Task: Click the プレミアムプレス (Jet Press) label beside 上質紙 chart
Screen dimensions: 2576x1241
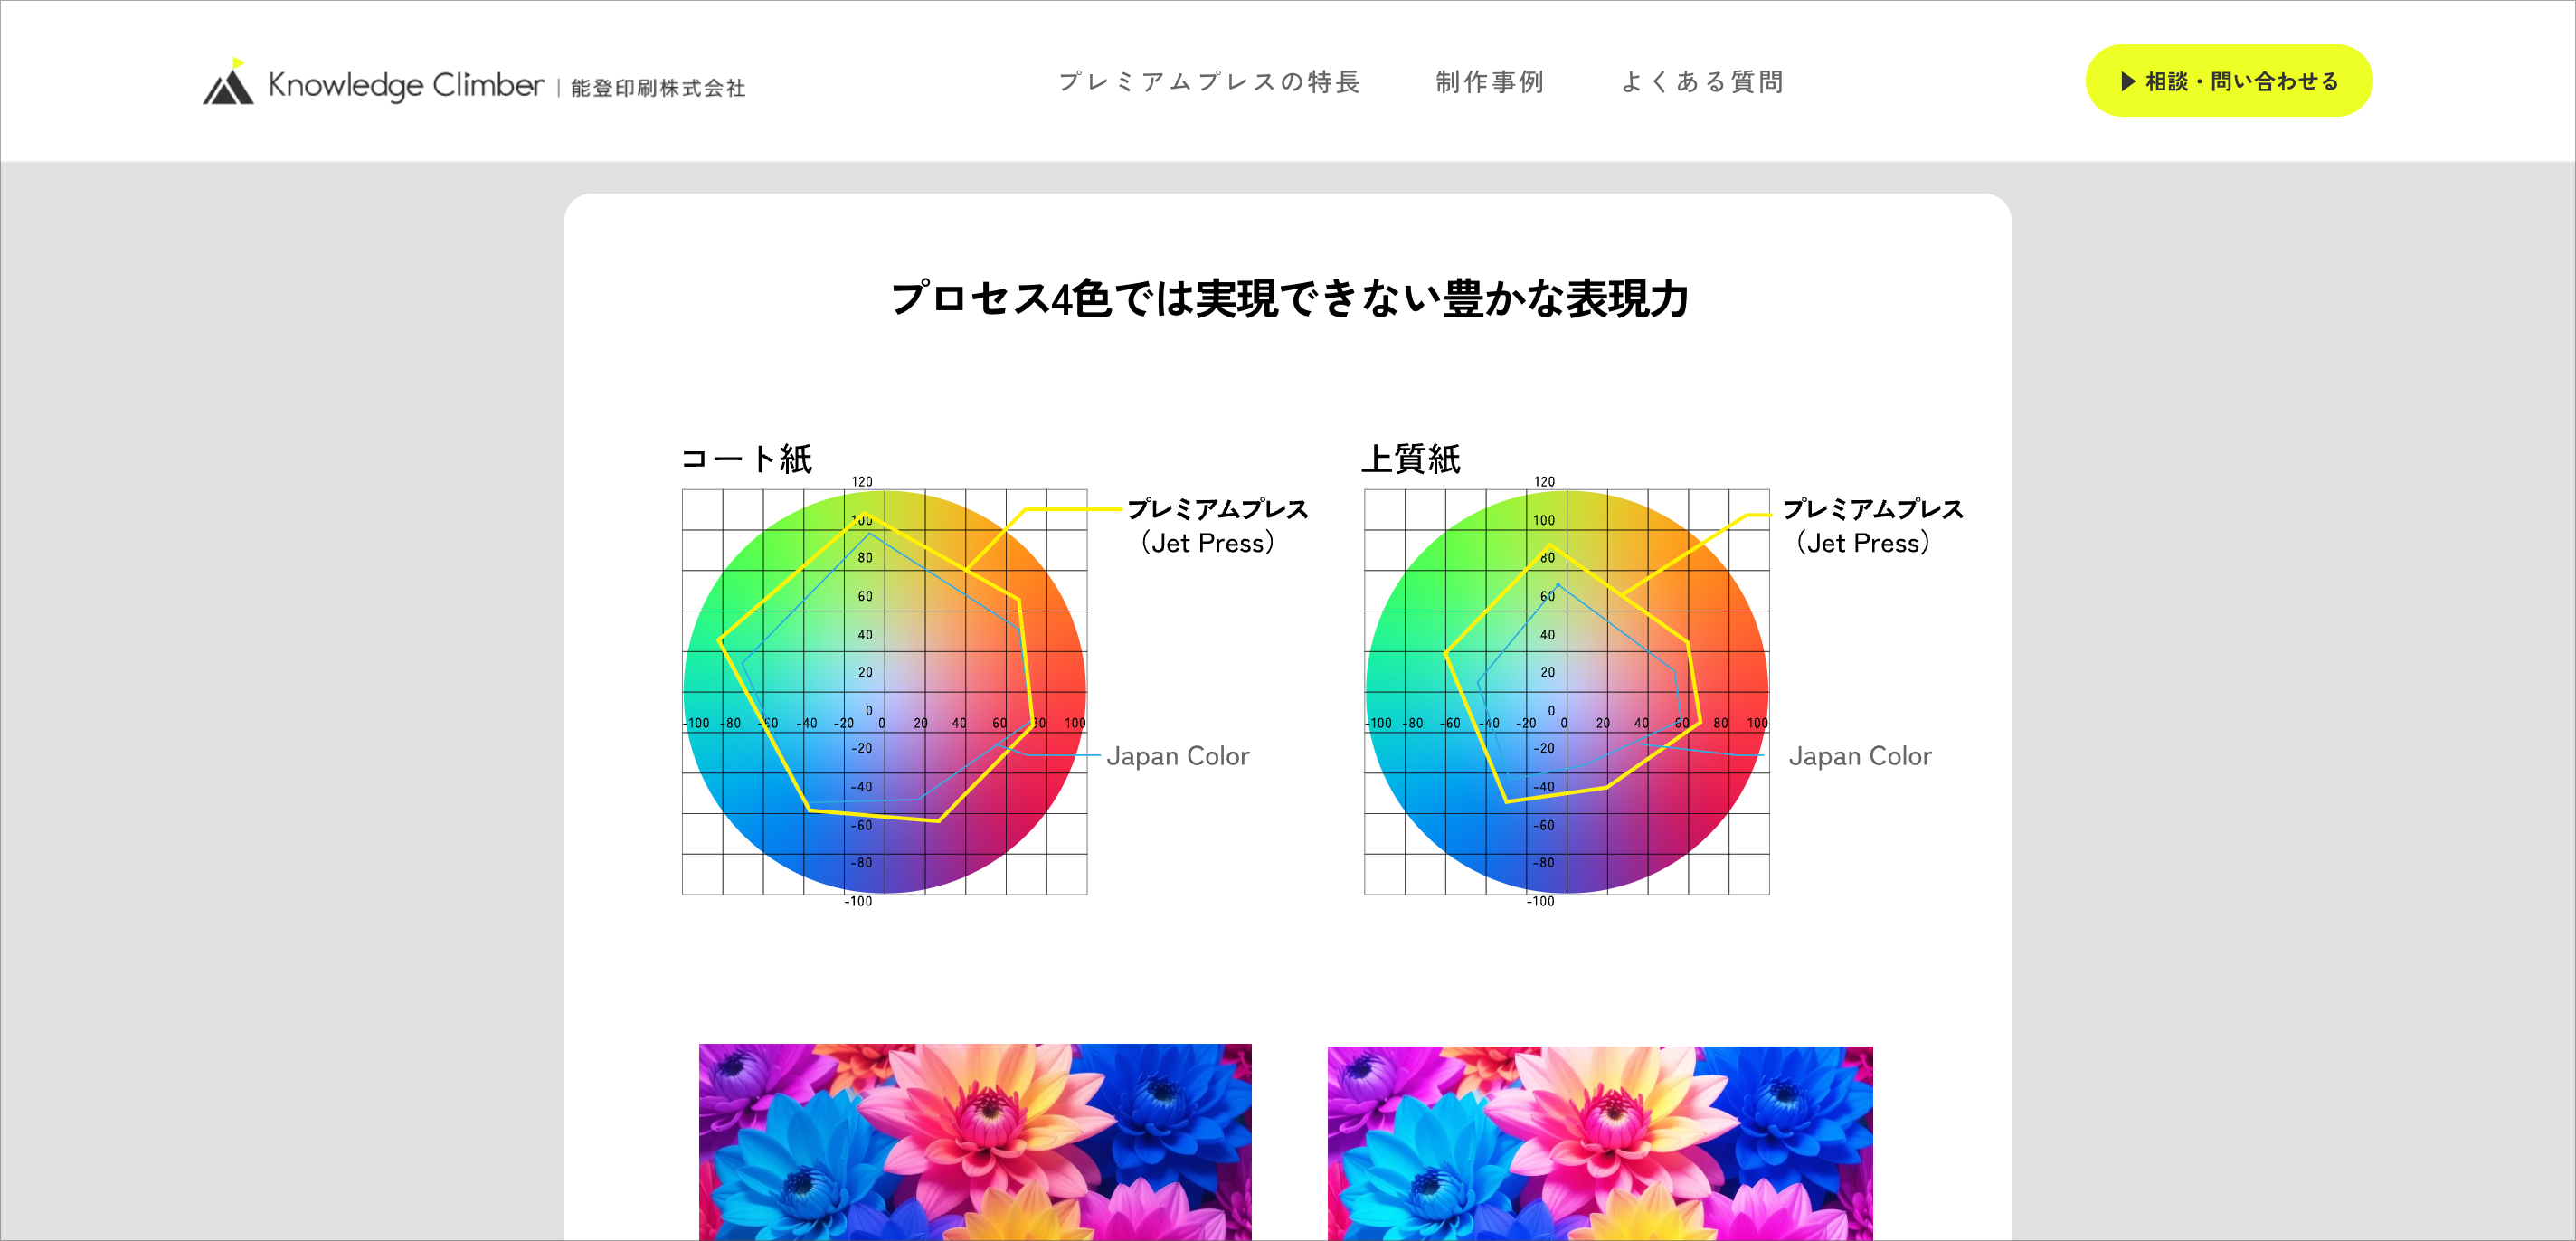Action: [x=1872, y=526]
